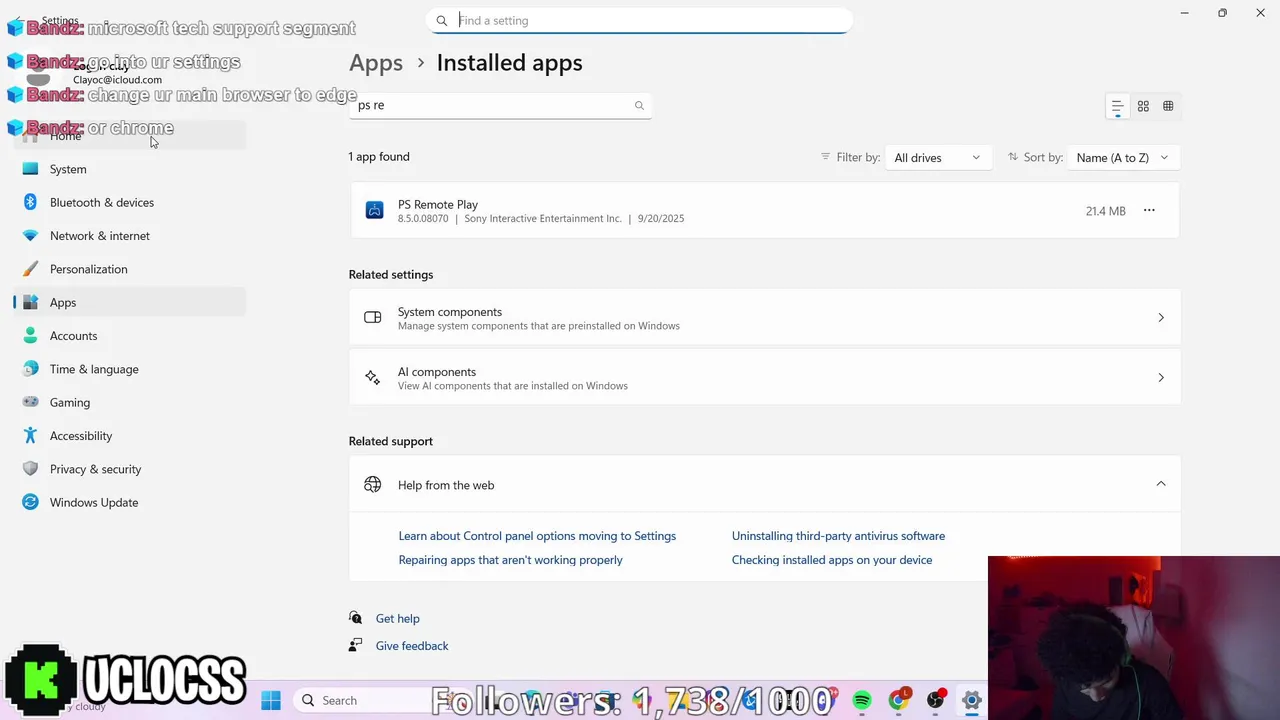
Task: Open the Windows Start menu
Action: click(271, 700)
